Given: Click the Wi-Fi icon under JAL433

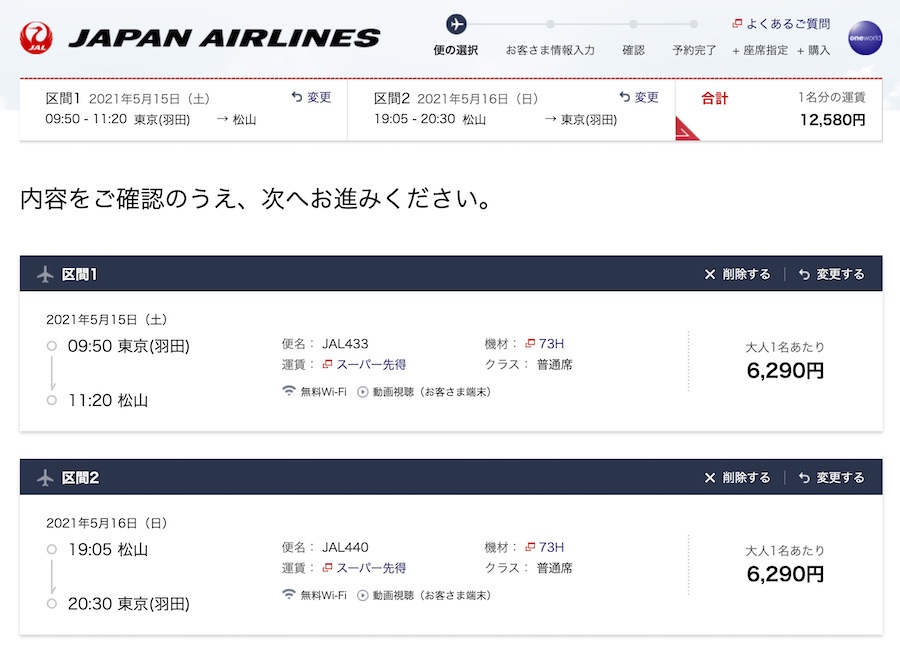Looking at the screenshot, I should coord(289,391).
